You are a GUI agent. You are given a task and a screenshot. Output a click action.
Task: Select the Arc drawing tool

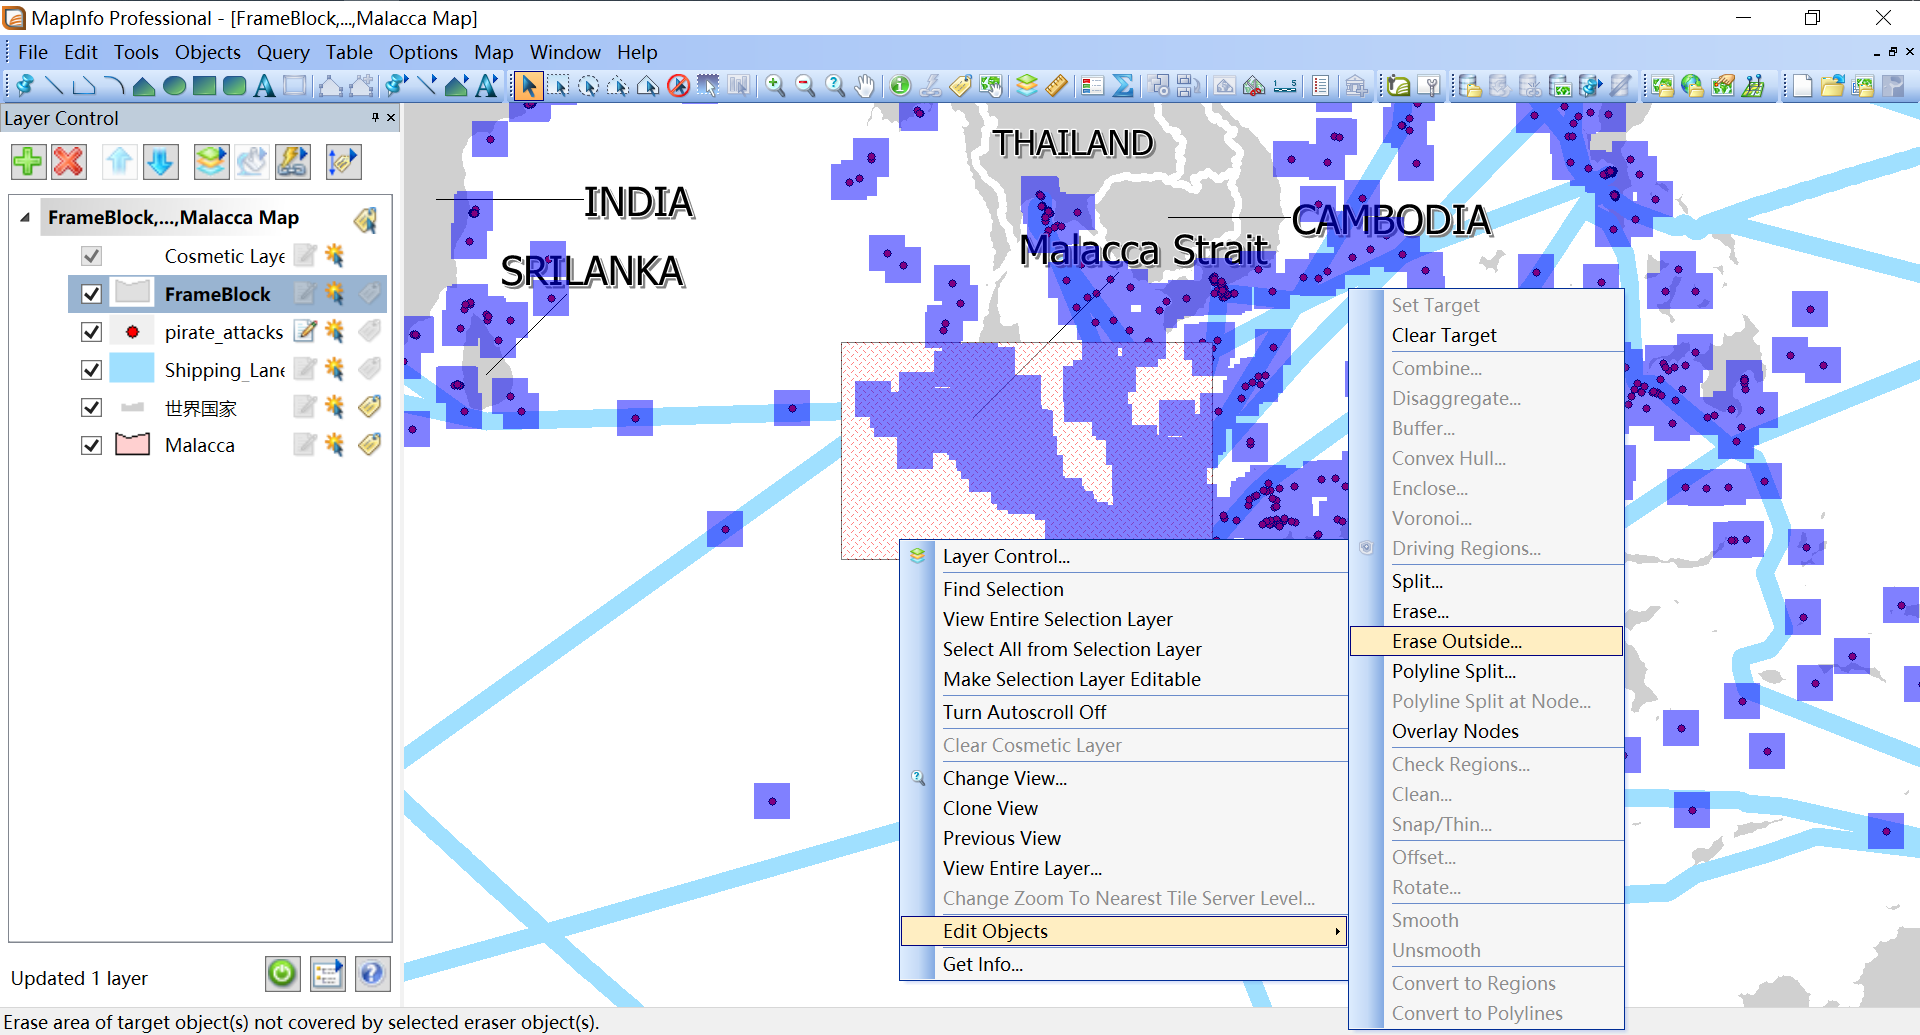tap(114, 86)
